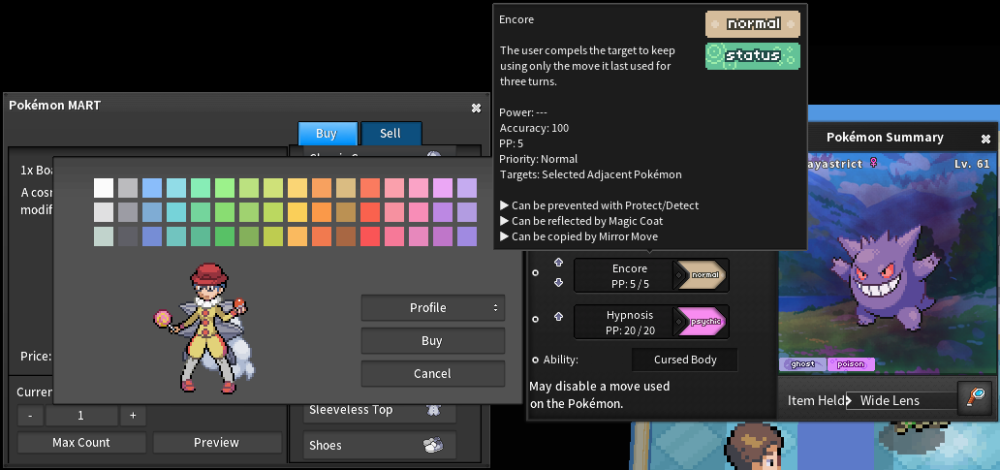Move Encore up with the up arrow
The height and width of the screenshot is (470, 1000).
[x=559, y=262]
